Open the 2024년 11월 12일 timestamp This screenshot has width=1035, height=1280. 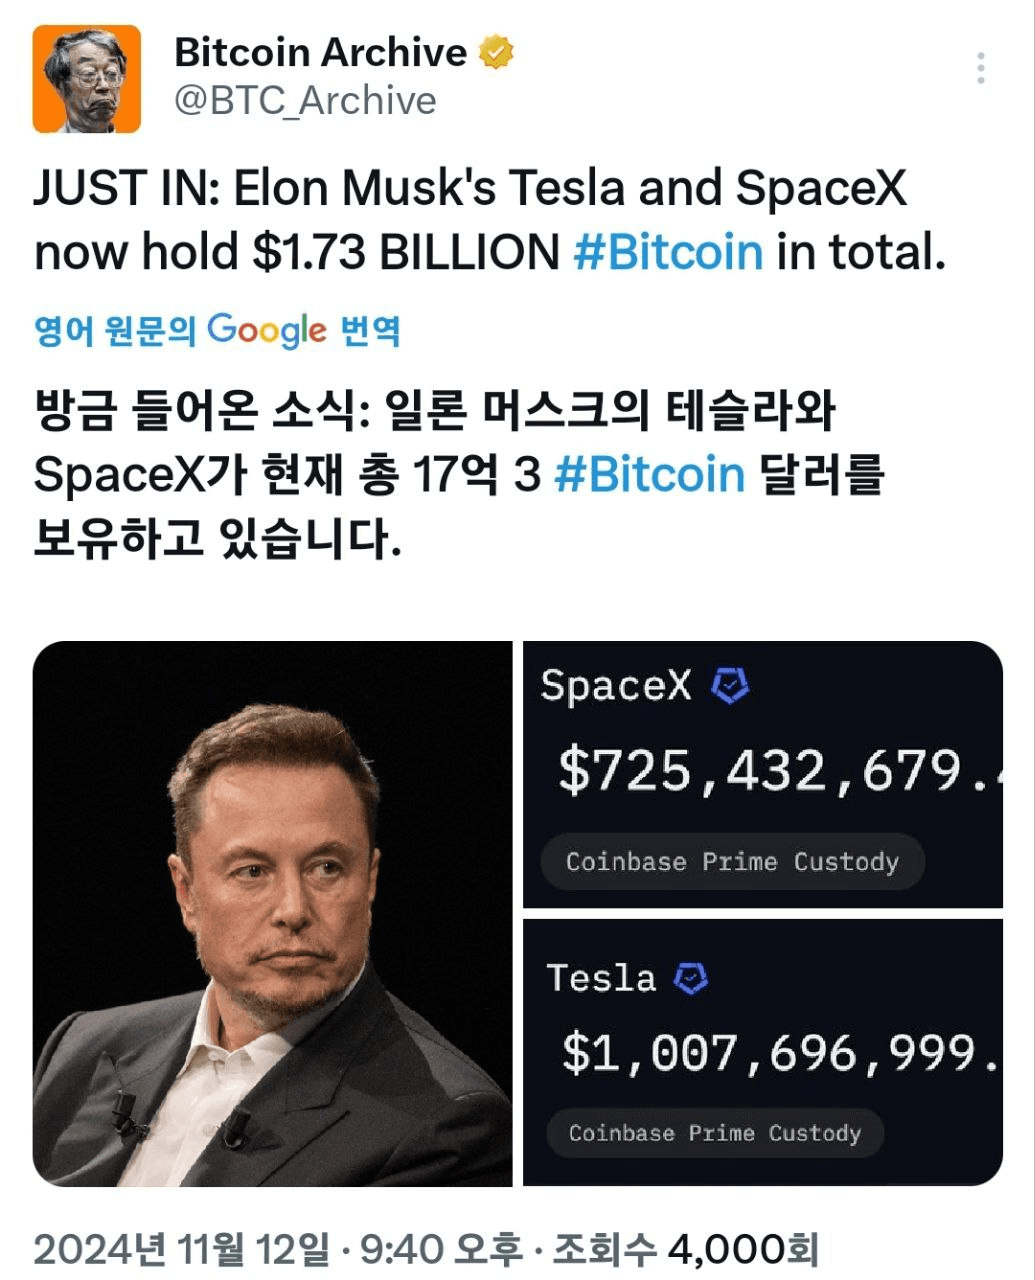point(181,1249)
